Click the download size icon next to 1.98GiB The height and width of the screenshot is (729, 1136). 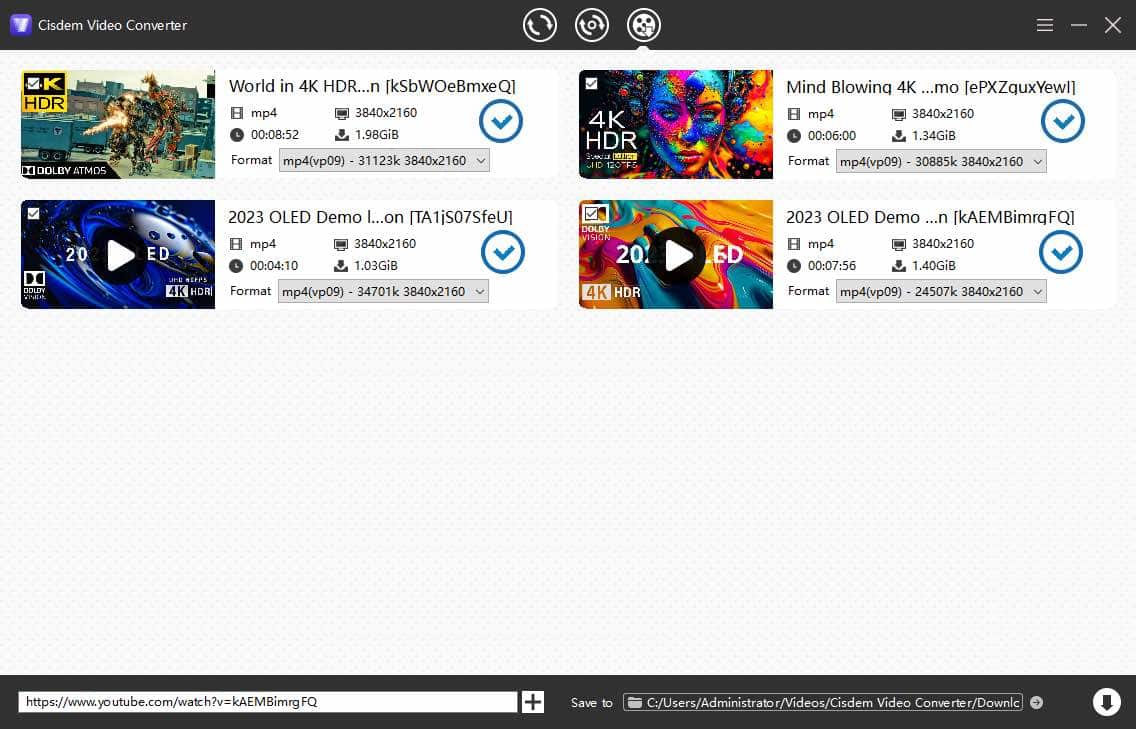[342, 135]
